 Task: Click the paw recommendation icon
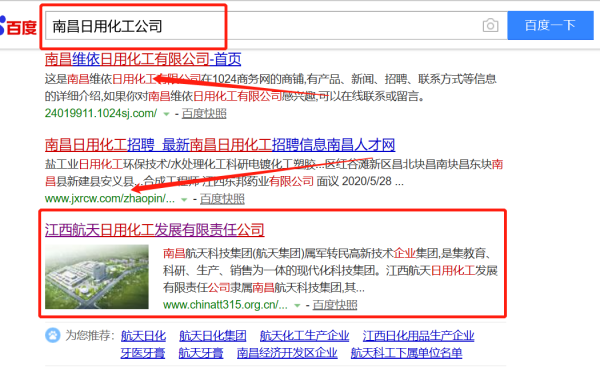(x=52, y=335)
